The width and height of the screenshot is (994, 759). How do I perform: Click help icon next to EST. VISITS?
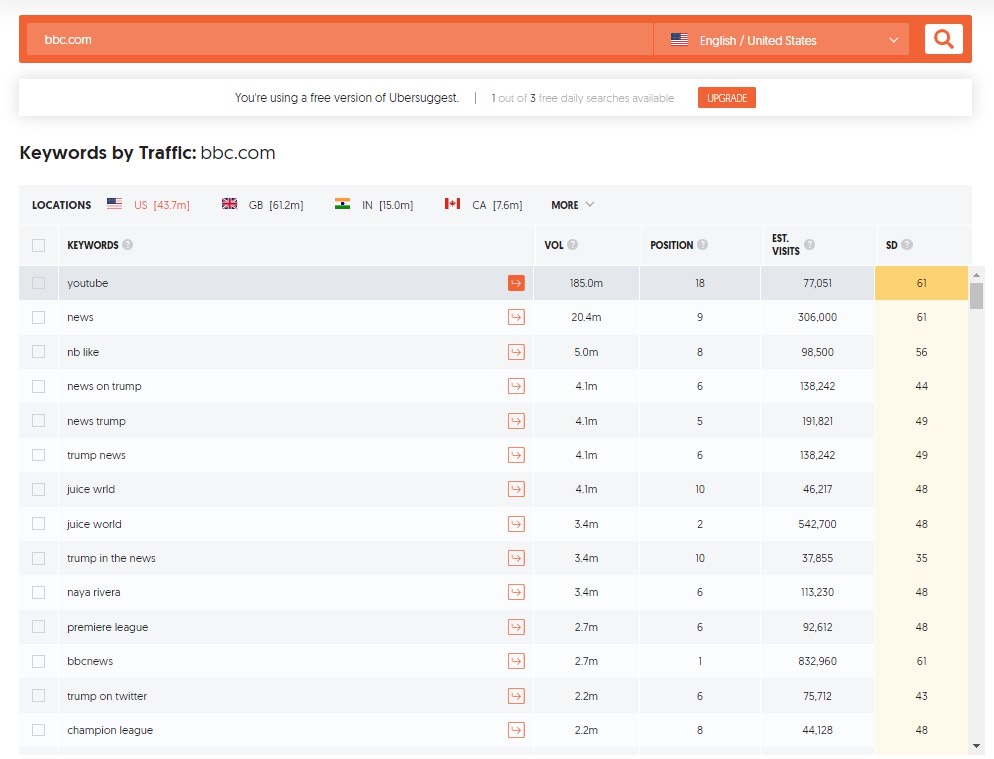(809, 245)
